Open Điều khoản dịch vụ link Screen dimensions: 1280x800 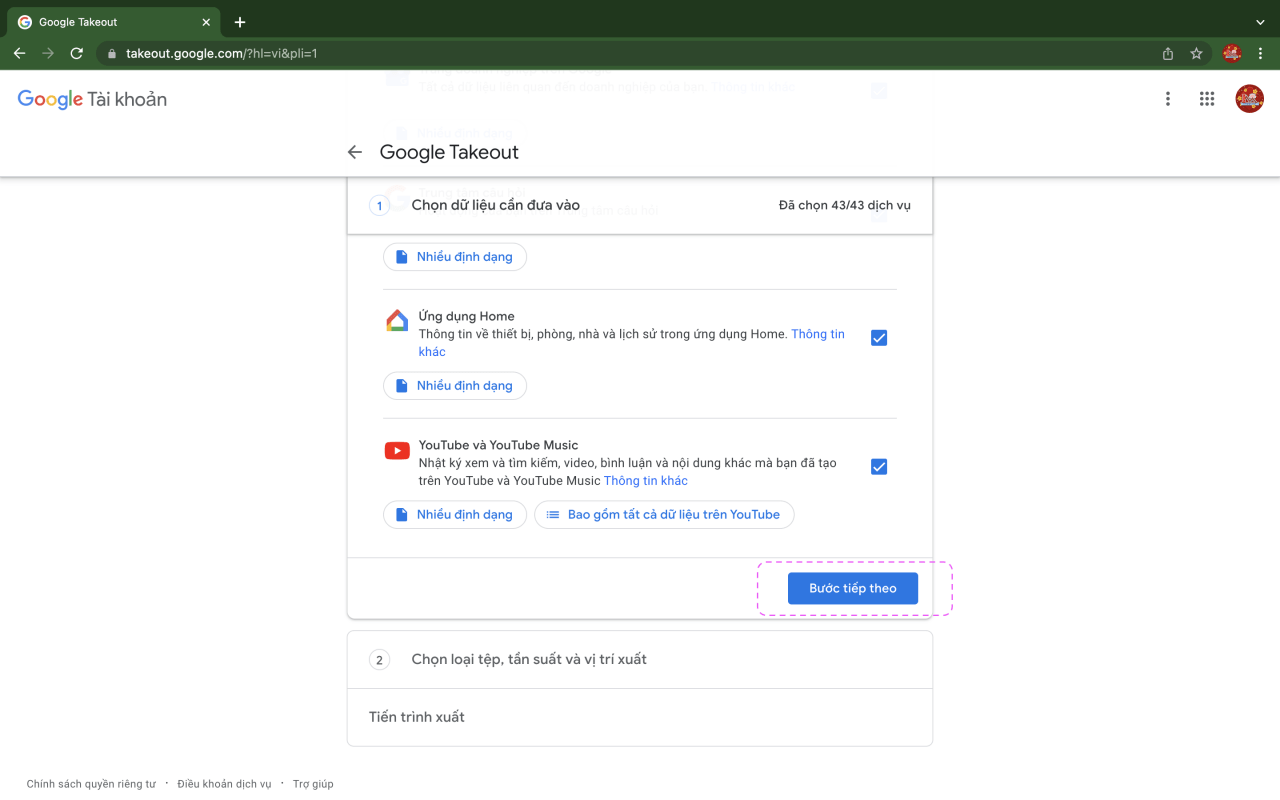click(224, 784)
